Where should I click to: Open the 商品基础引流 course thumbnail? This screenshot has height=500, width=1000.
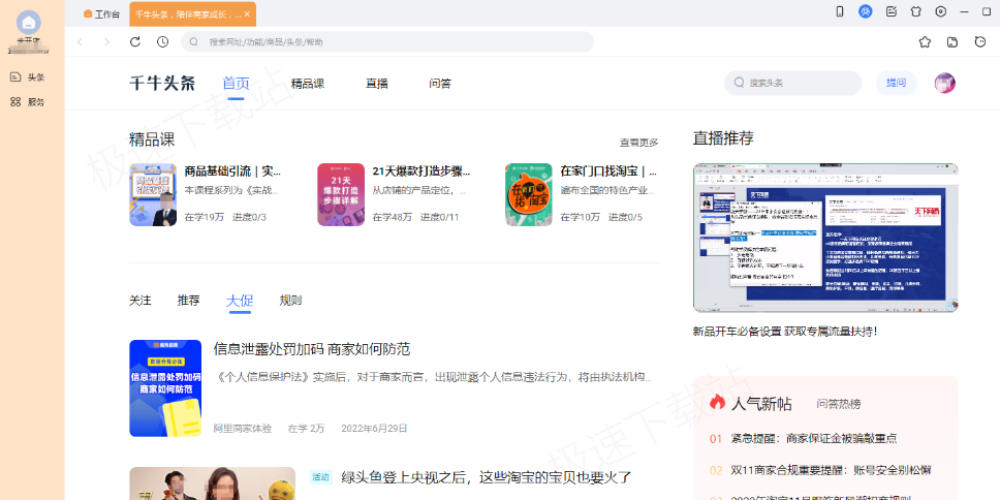[x=153, y=195]
